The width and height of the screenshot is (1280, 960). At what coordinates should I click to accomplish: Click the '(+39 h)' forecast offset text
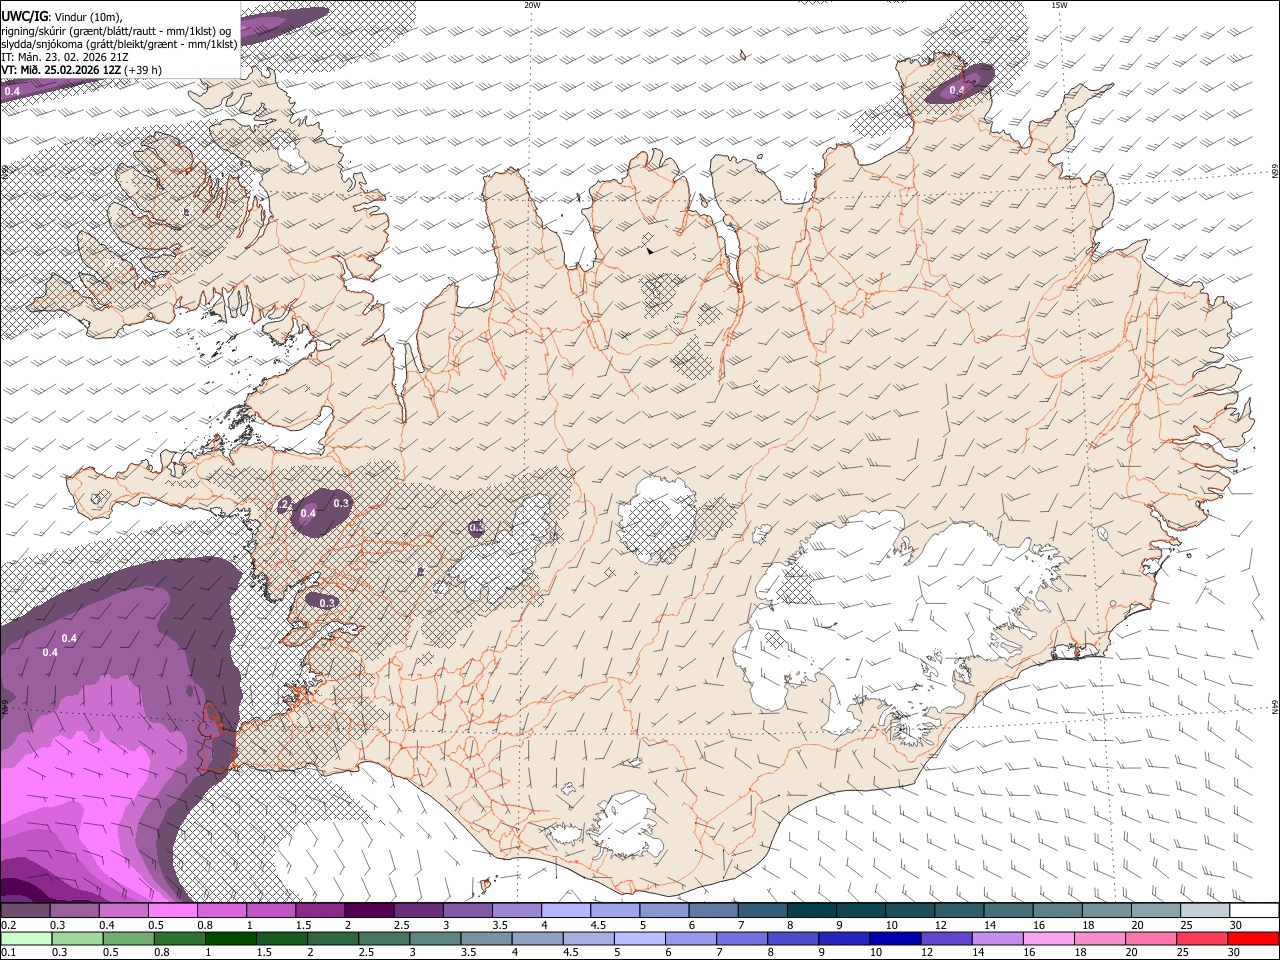point(144,70)
